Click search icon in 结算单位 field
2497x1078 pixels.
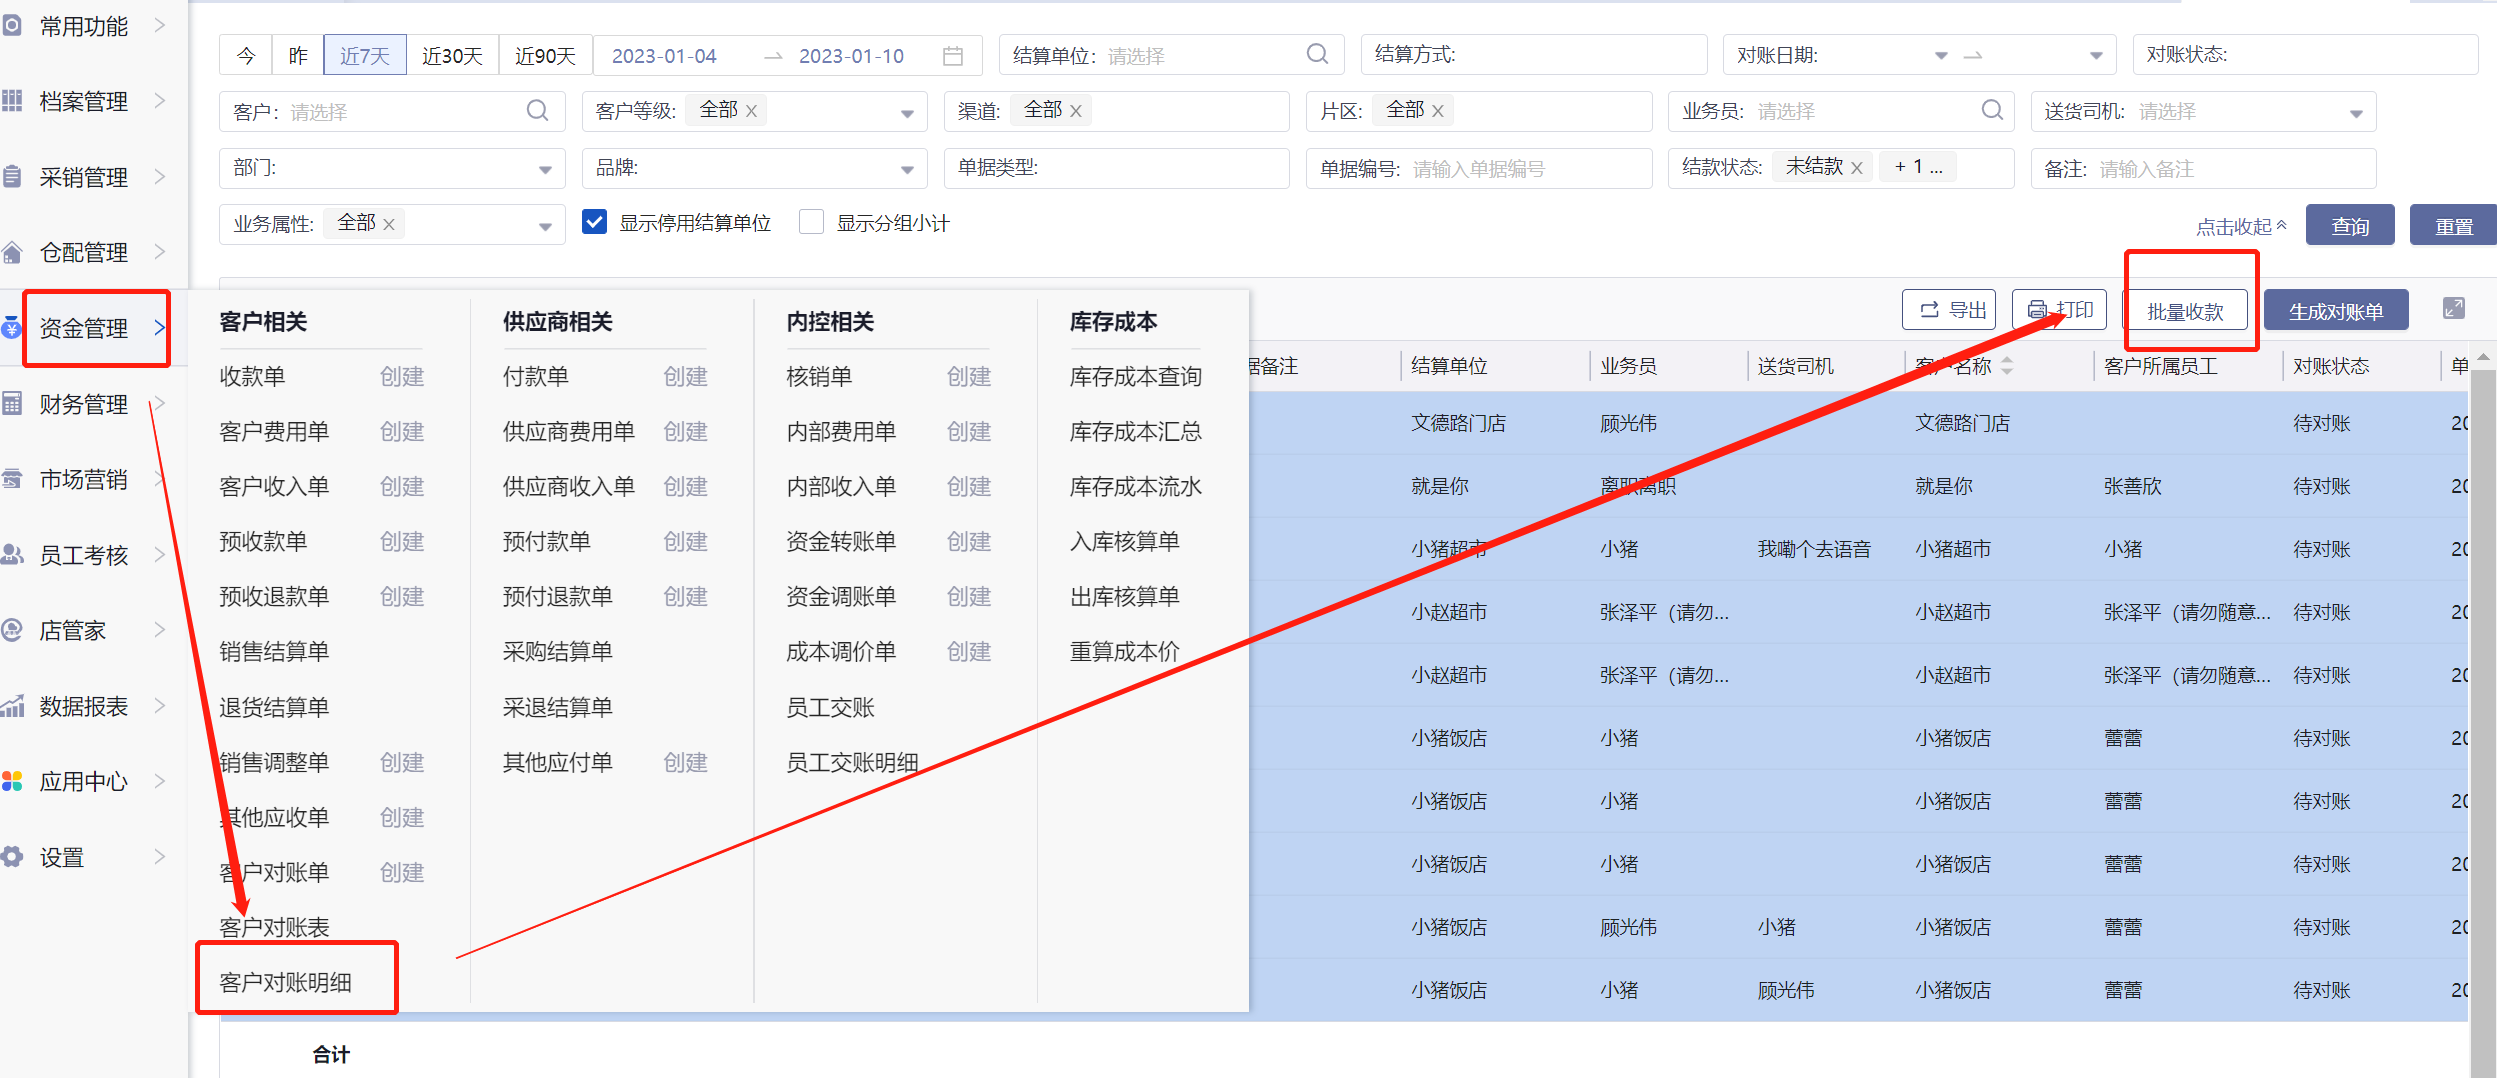click(x=1317, y=54)
